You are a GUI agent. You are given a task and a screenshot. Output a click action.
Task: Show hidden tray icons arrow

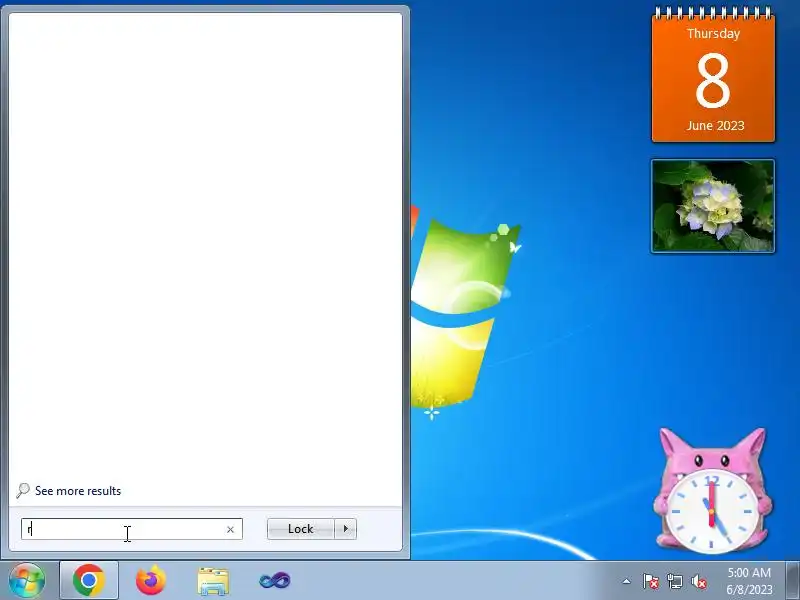click(627, 581)
